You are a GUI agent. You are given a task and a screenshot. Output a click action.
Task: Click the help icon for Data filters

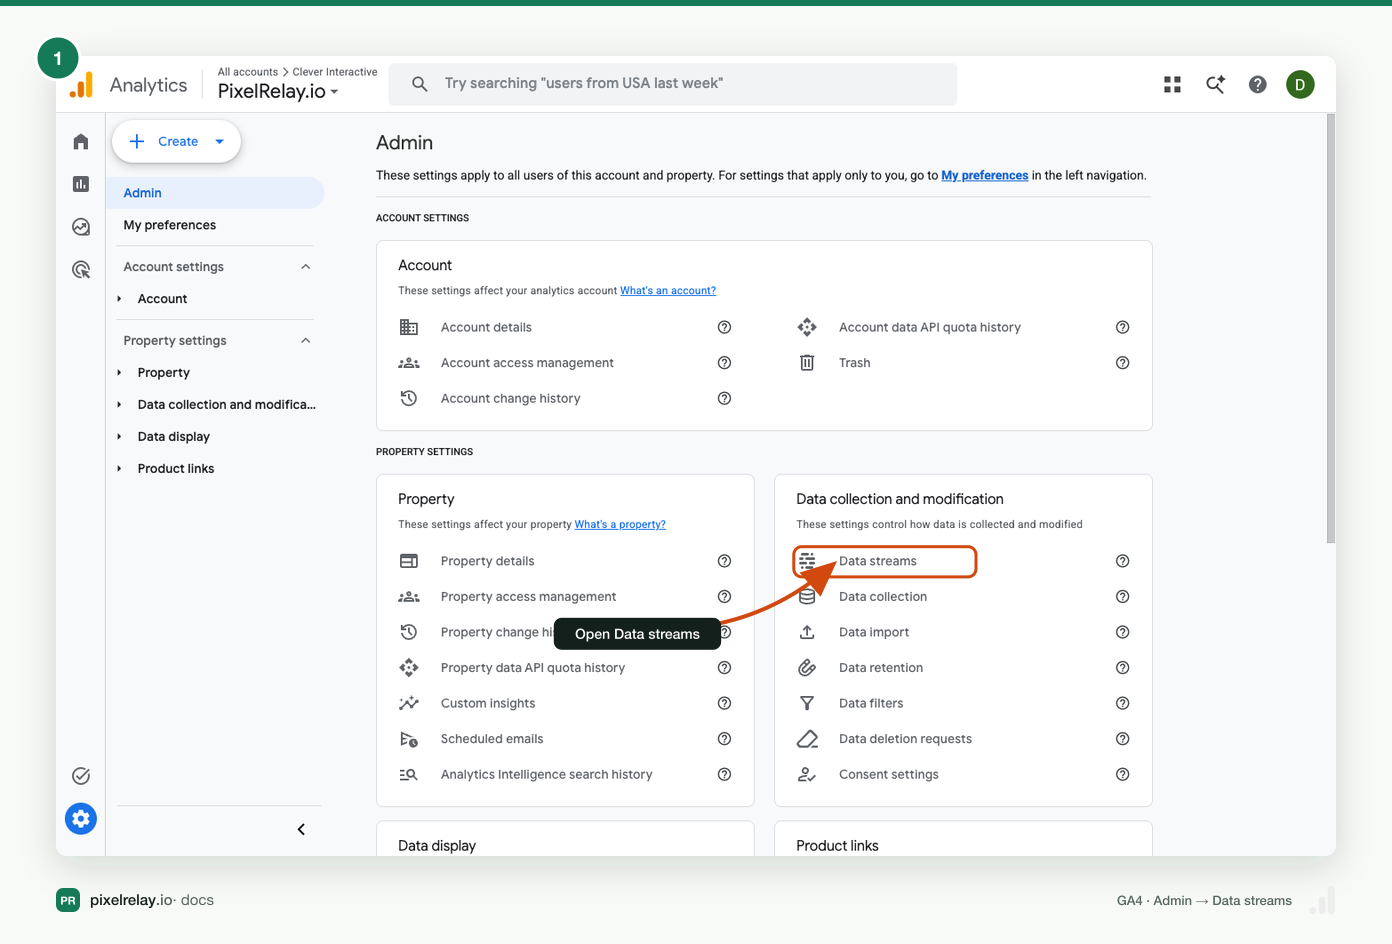[x=1122, y=703]
